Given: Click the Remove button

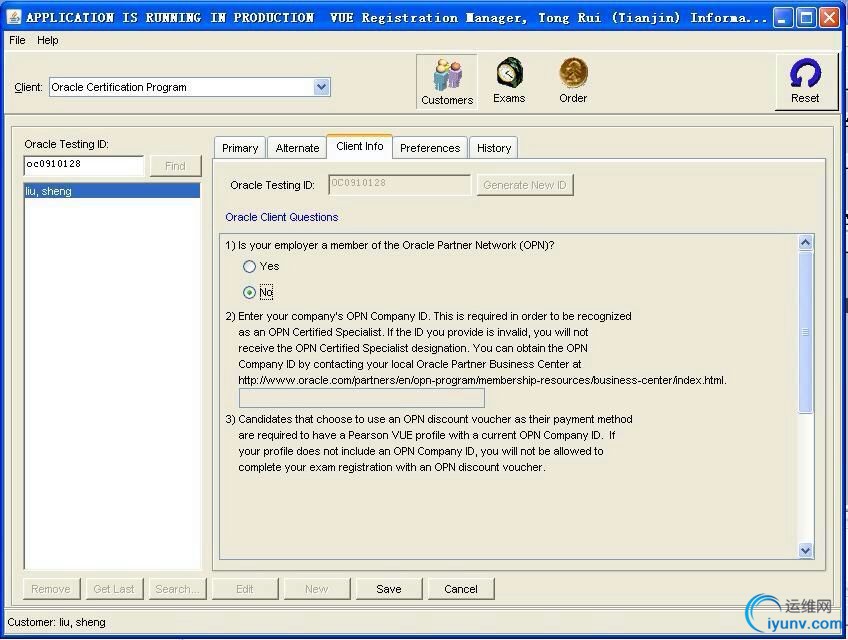Looking at the screenshot, I should (x=51, y=589).
